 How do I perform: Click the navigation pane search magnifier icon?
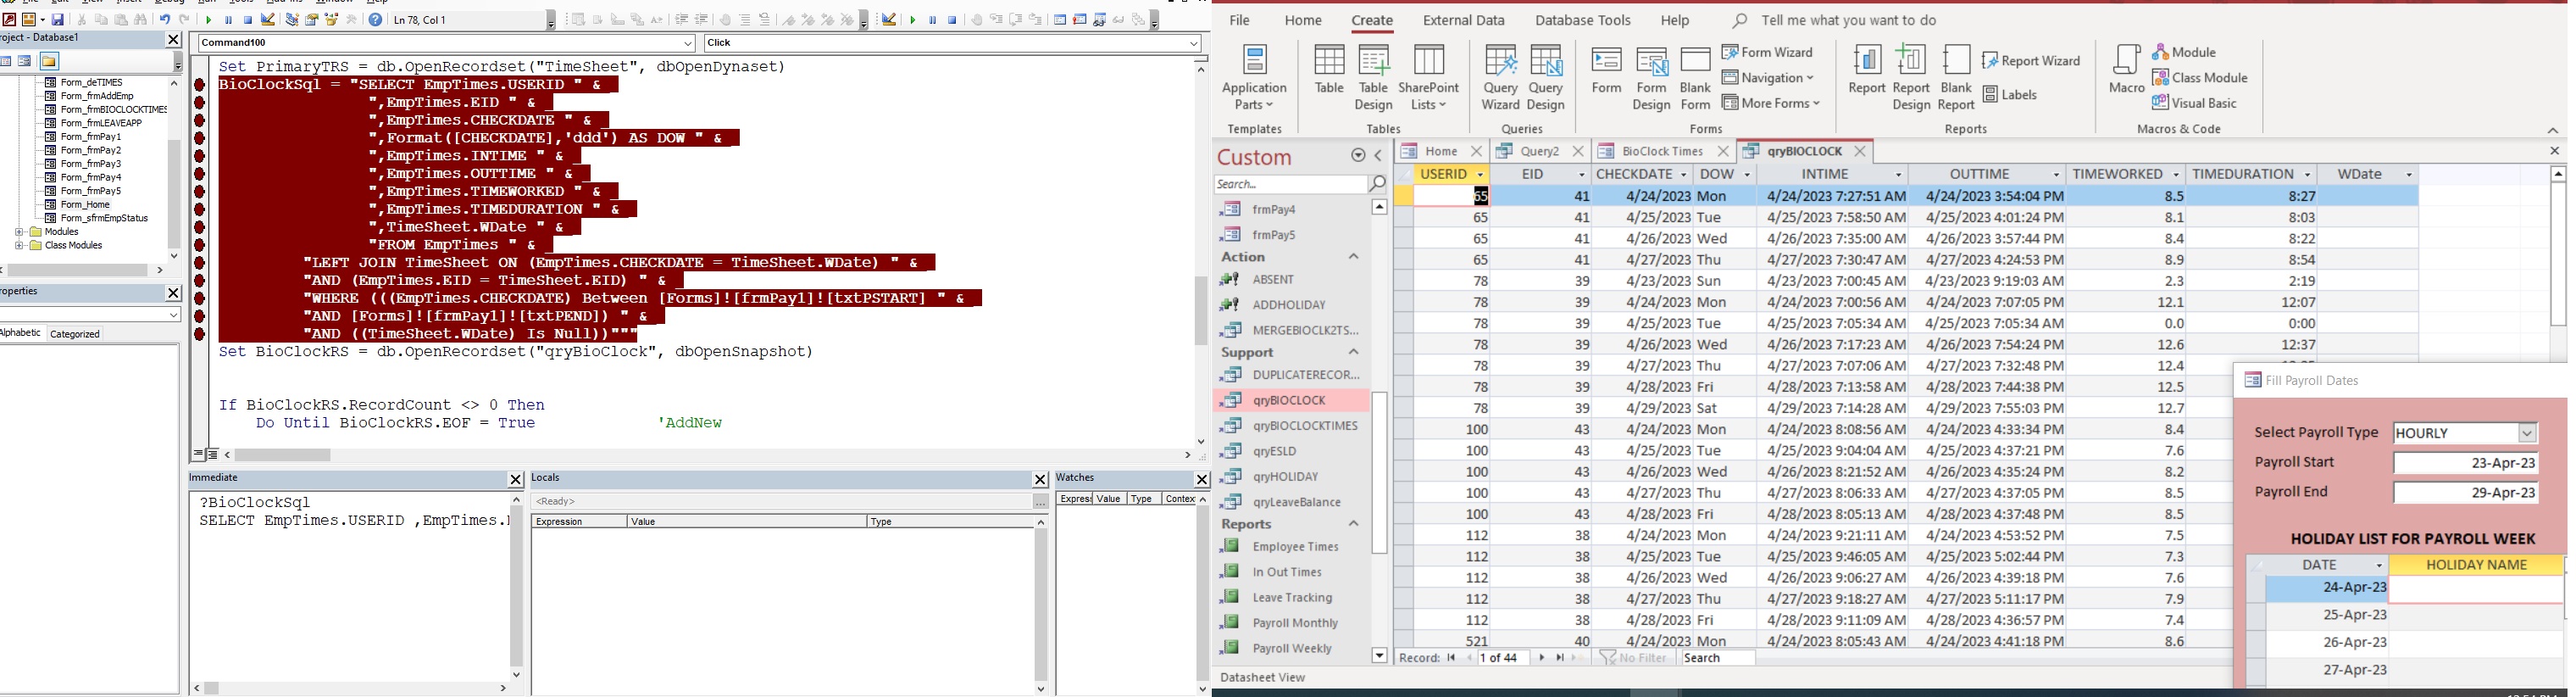click(x=1377, y=184)
